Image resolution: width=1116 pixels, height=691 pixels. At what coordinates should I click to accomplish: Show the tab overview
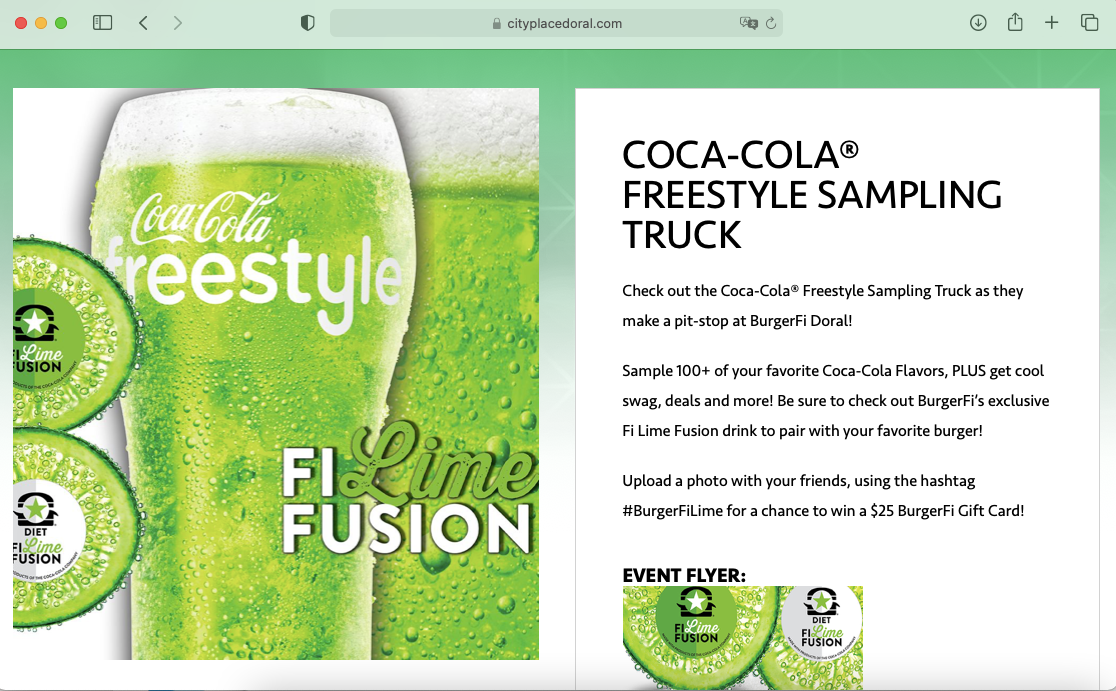tap(1089, 23)
